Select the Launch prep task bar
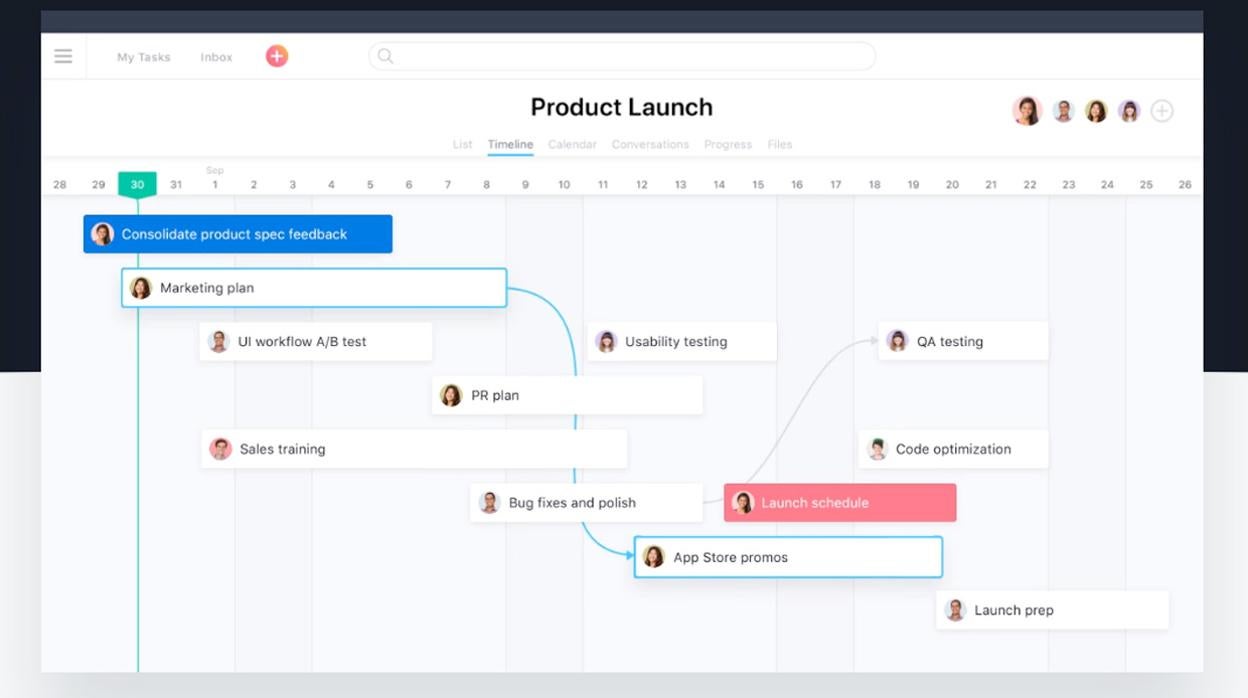1248x698 pixels. (x=1050, y=610)
